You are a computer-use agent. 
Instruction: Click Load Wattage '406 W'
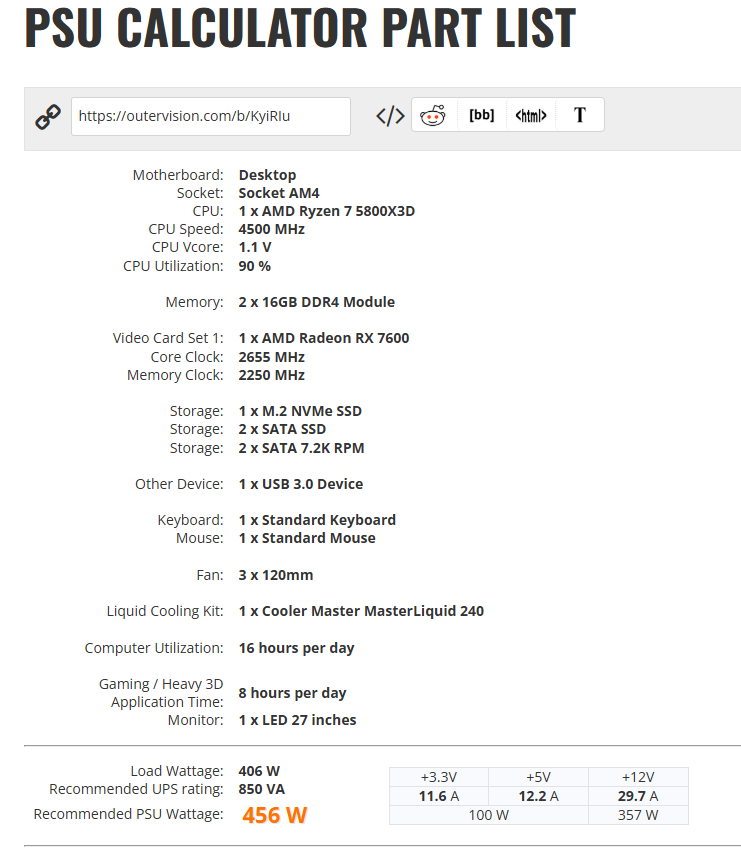pos(259,771)
